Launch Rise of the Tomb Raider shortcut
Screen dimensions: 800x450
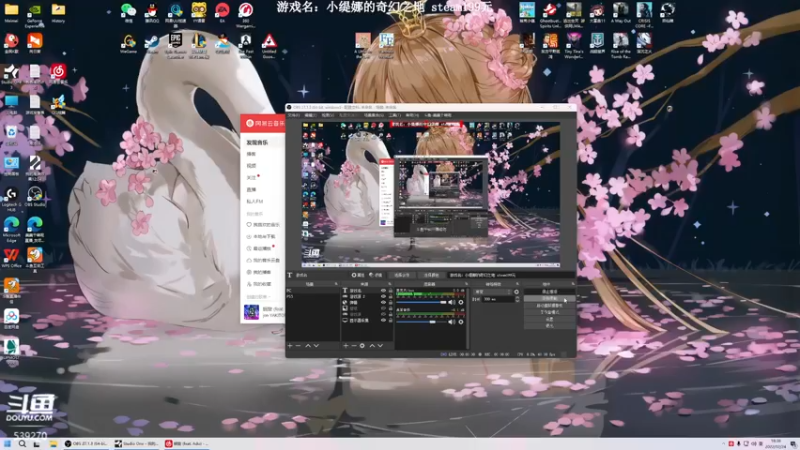[620, 45]
